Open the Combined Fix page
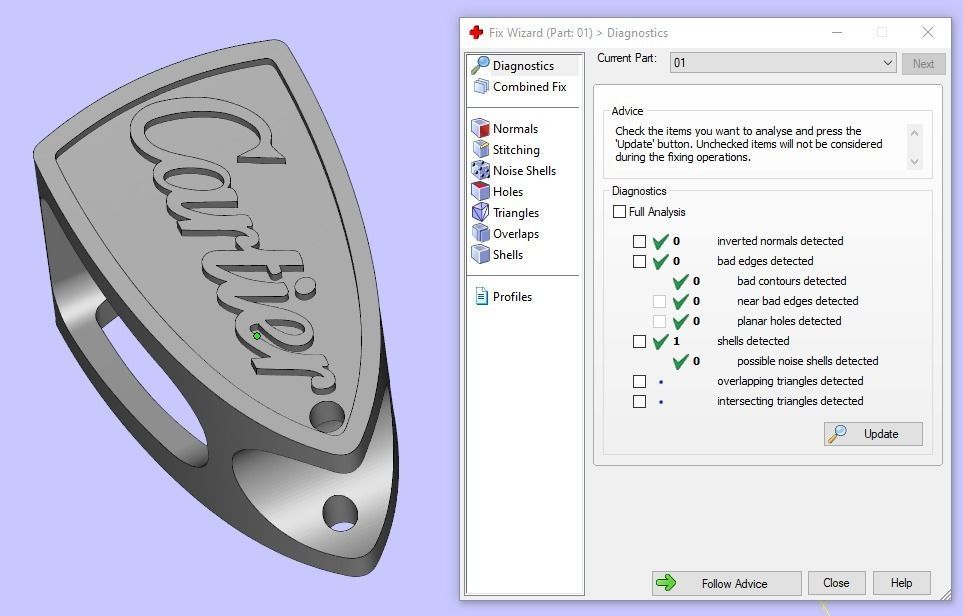 click(x=529, y=87)
